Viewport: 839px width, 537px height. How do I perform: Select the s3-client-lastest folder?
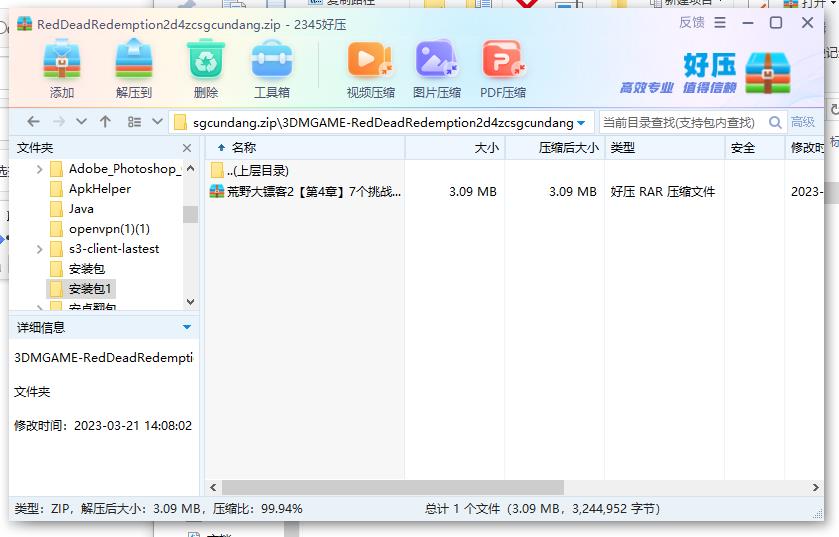(x=104, y=249)
